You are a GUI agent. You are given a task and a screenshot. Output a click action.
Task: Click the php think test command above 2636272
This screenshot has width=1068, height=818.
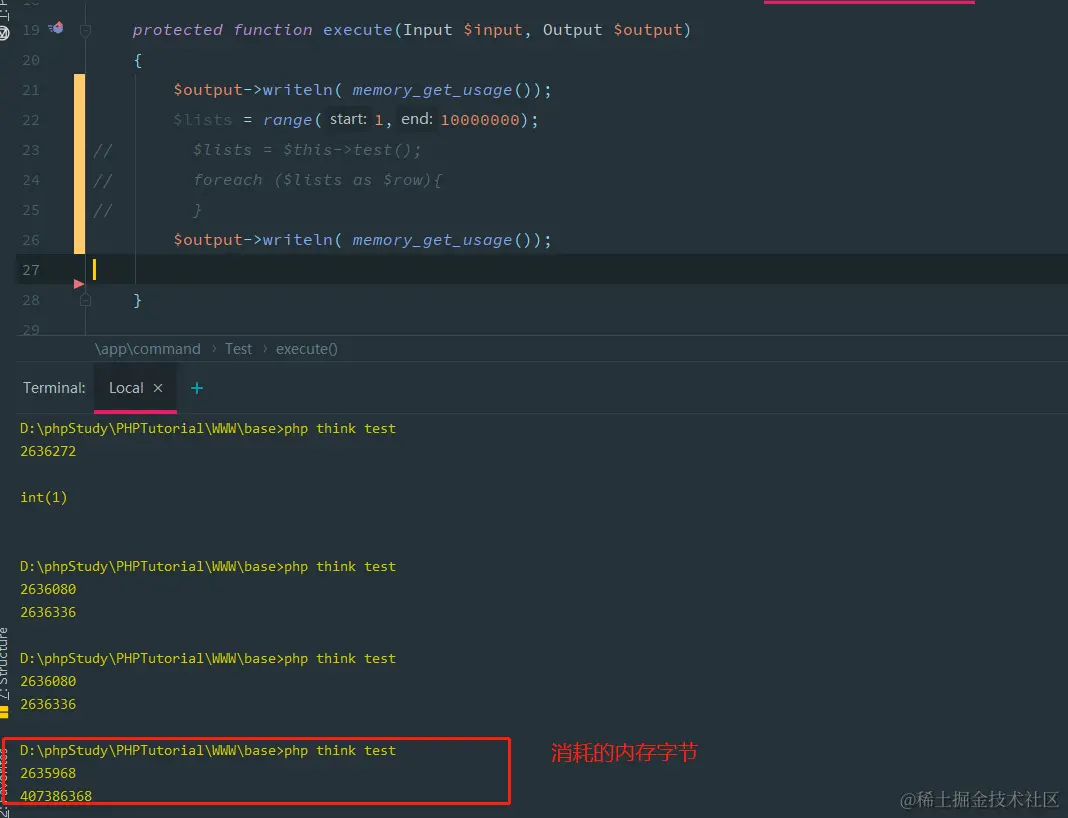[340, 428]
